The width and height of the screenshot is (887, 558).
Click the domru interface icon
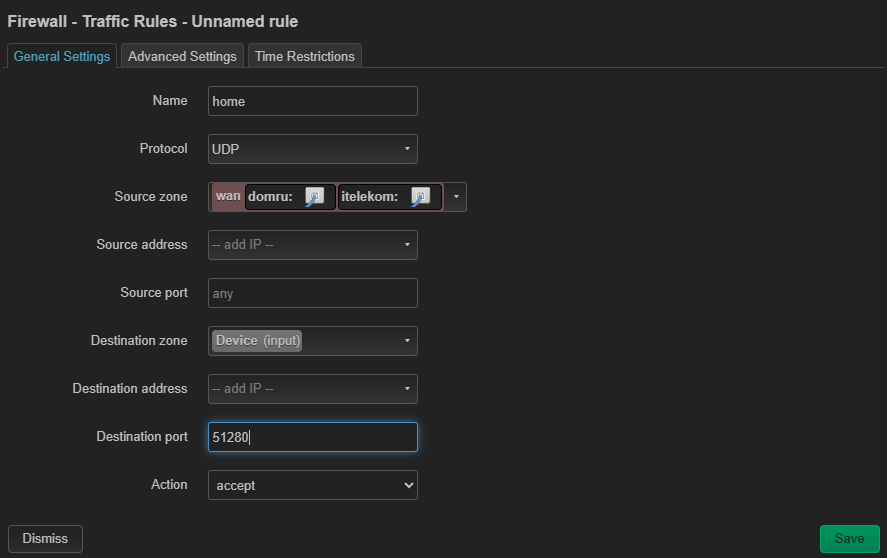coord(315,197)
